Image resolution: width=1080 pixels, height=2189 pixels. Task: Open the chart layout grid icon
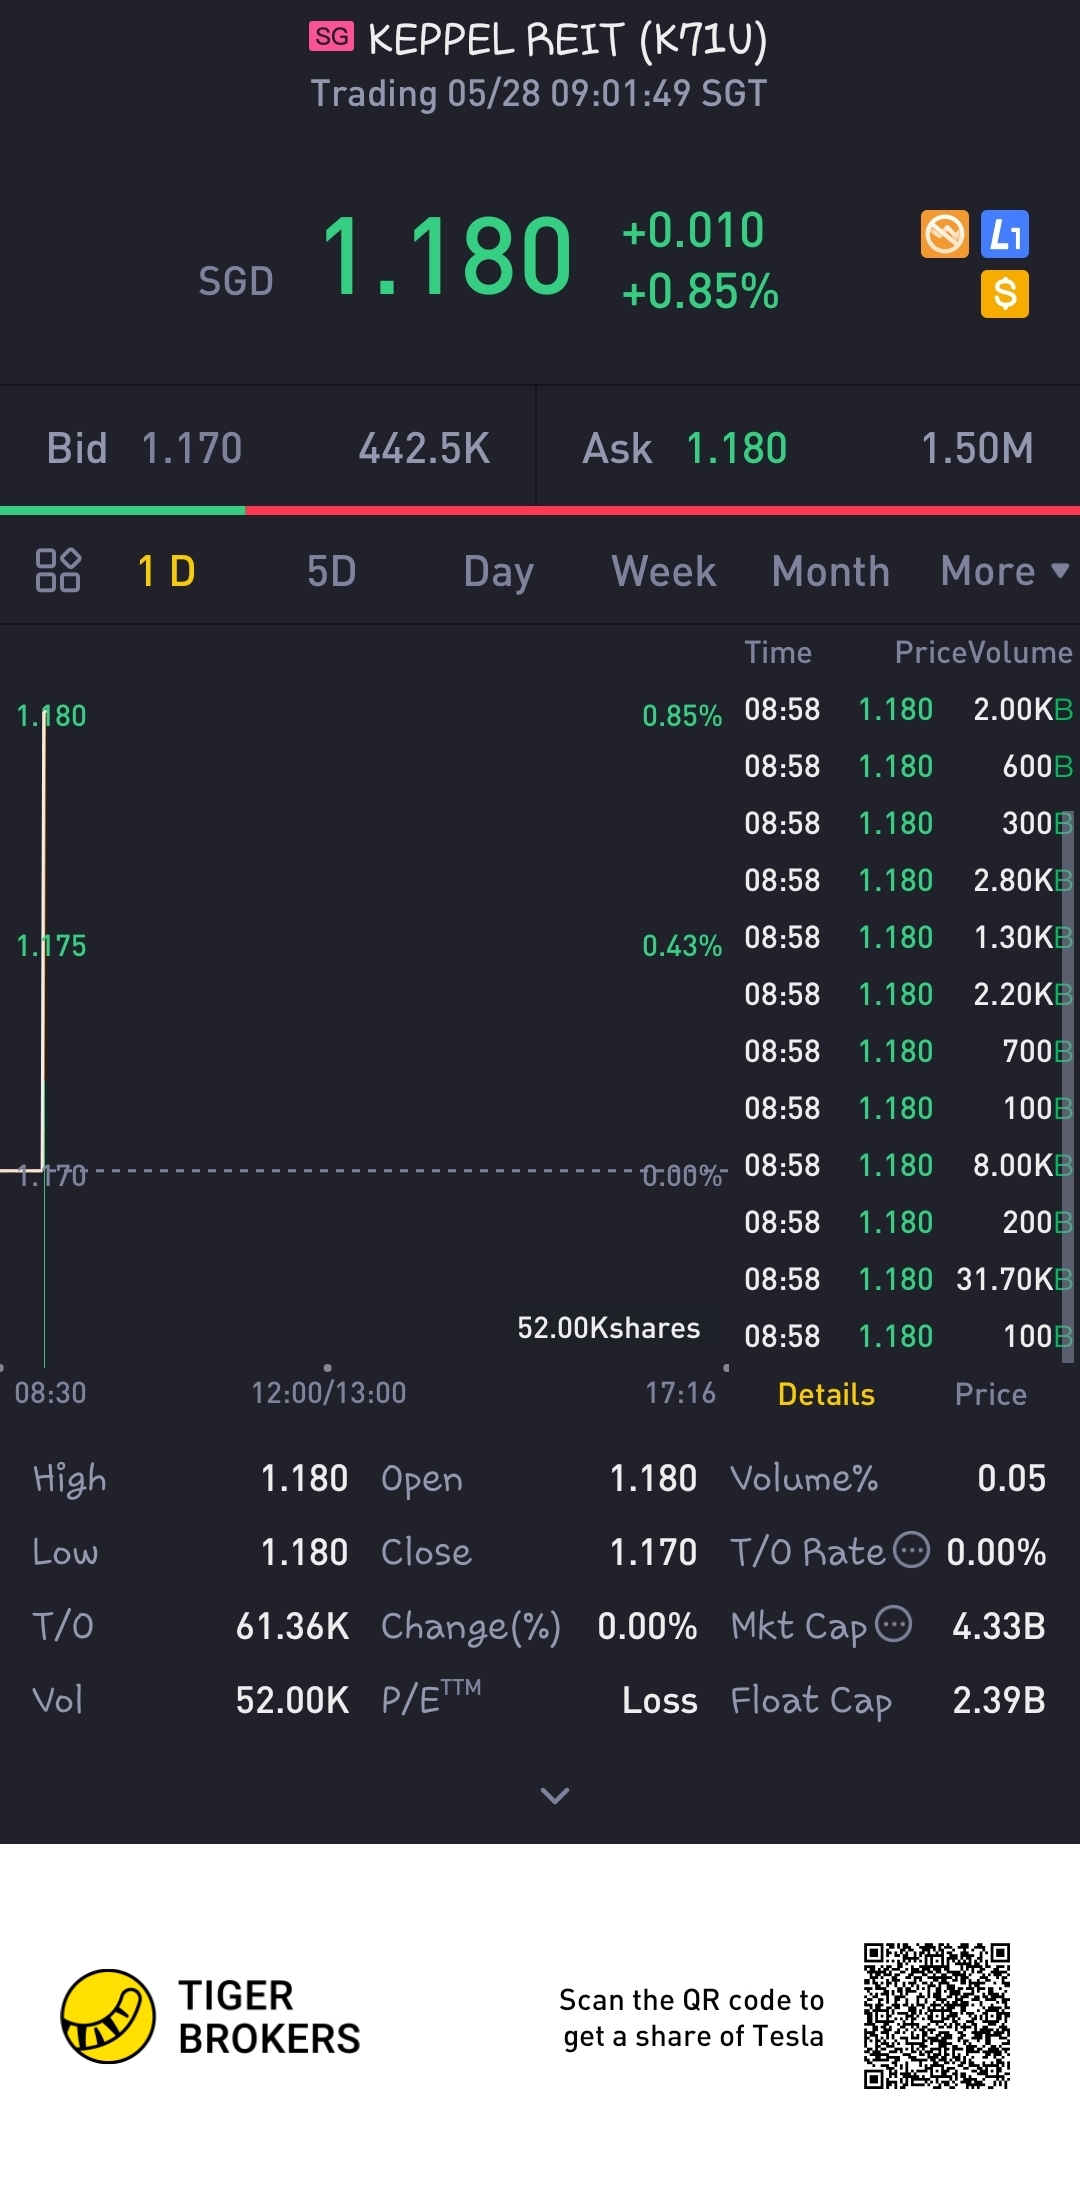[58, 571]
